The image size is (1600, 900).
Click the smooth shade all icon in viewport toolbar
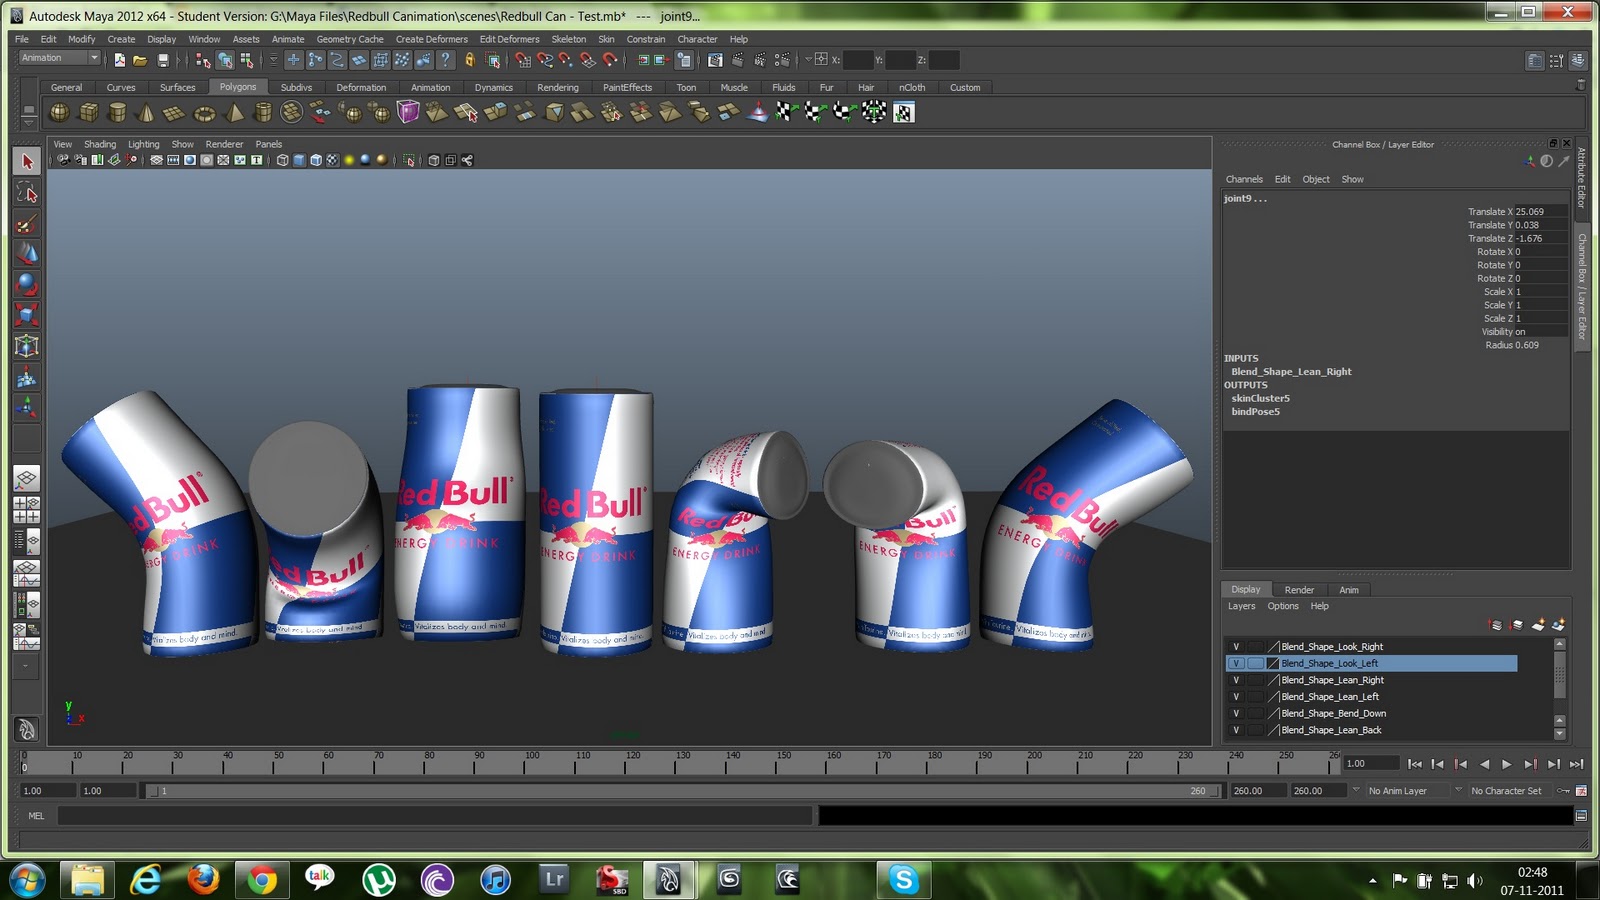(x=297, y=159)
